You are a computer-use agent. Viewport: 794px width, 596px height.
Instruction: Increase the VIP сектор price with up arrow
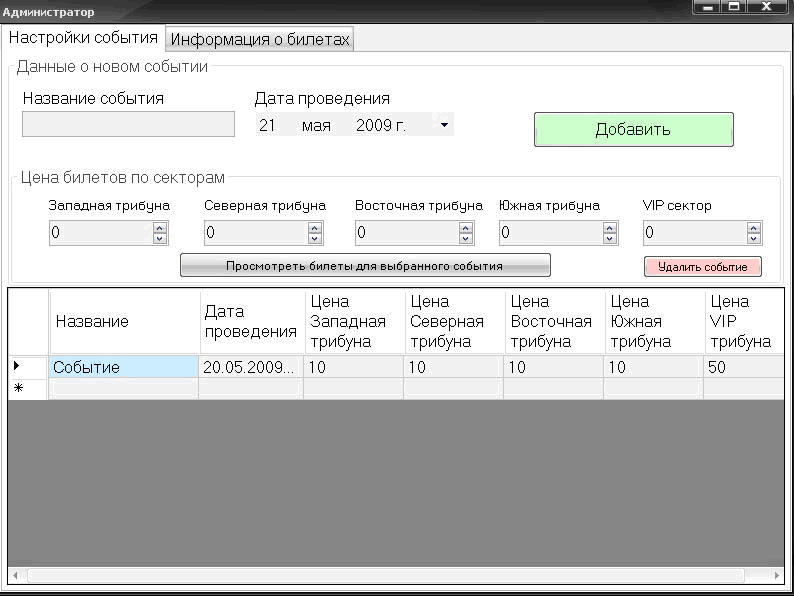754,228
